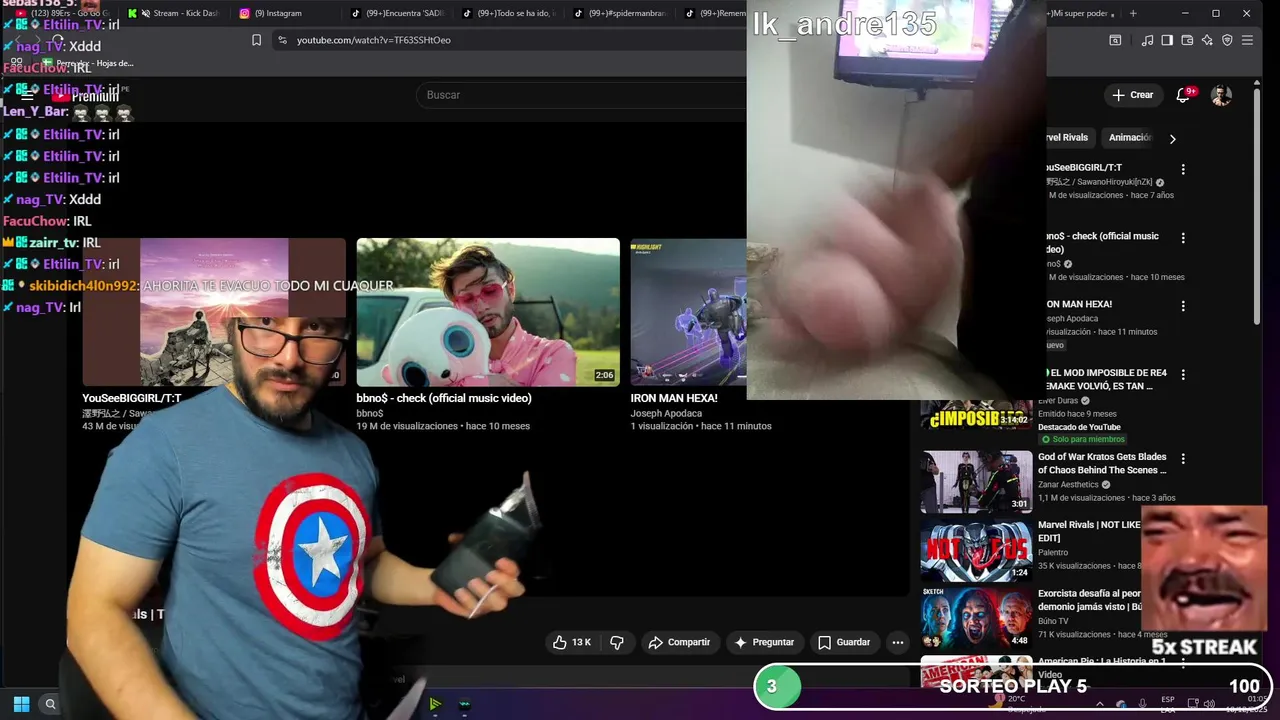Open Exorcista desafía sidebar thumbnail
Viewport: 1280px width, 720px height.
[x=976, y=618]
